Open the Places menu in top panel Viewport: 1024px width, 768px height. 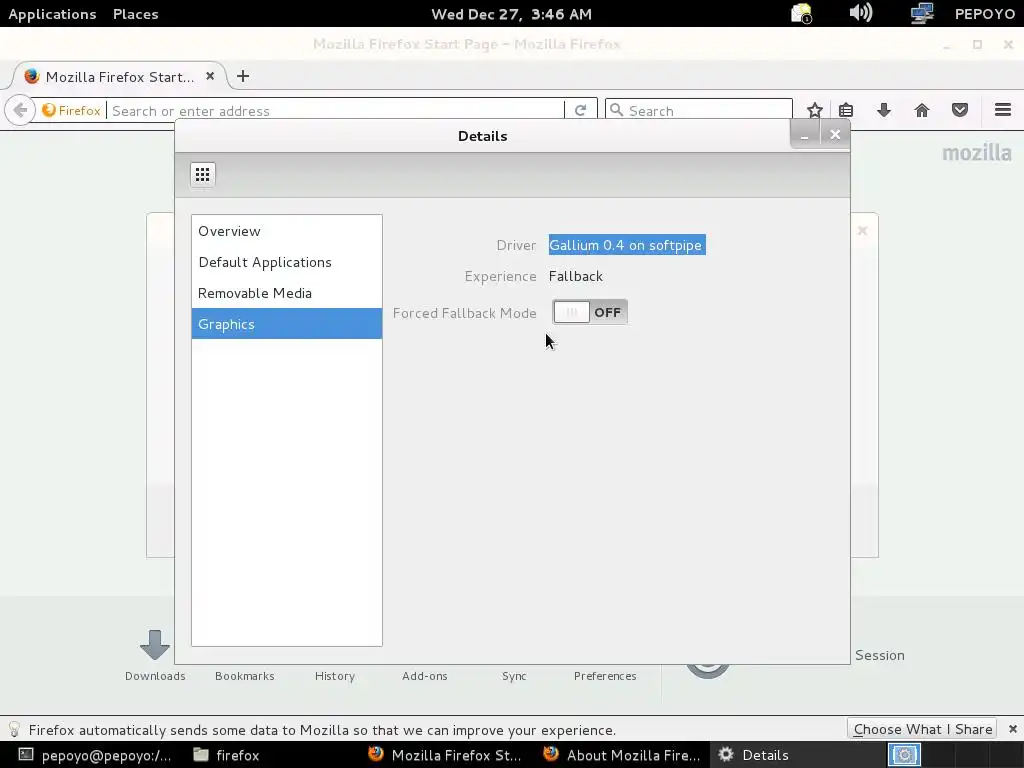pos(136,14)
